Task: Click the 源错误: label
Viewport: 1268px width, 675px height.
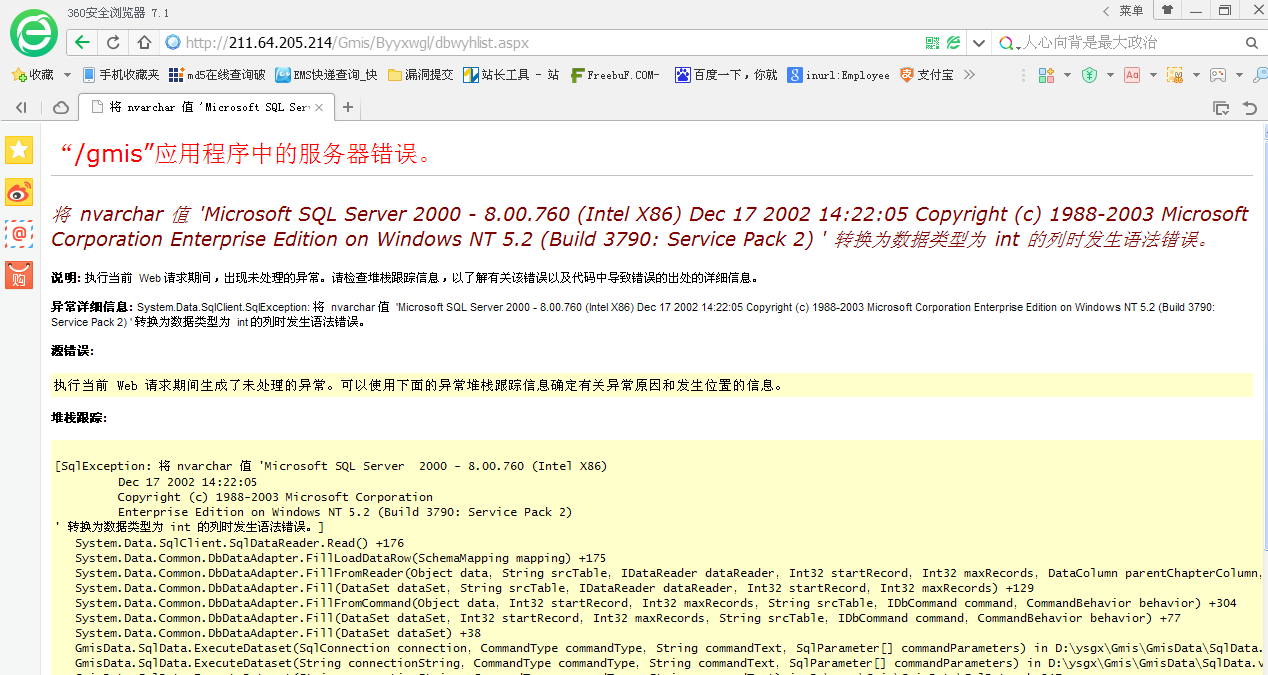Action: click(72, 350)
